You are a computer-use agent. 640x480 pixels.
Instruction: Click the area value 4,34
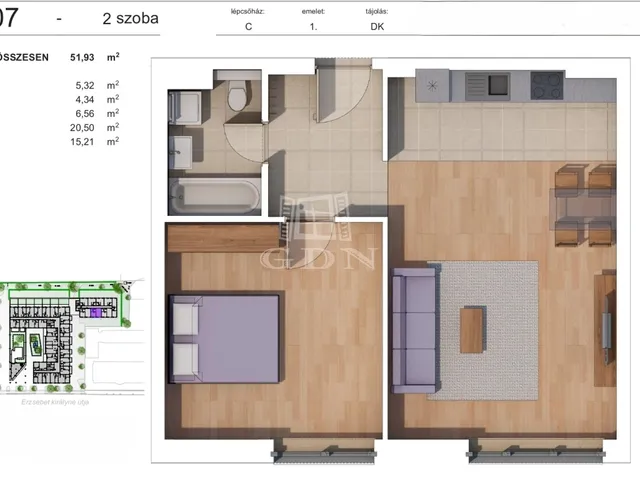(x=85, y=100)
